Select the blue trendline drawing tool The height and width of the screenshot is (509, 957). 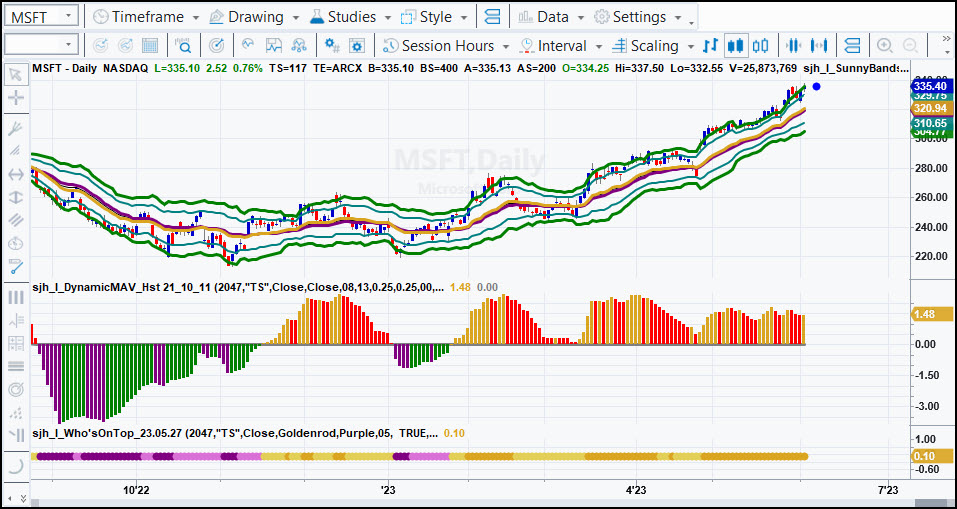pos(15,266)
